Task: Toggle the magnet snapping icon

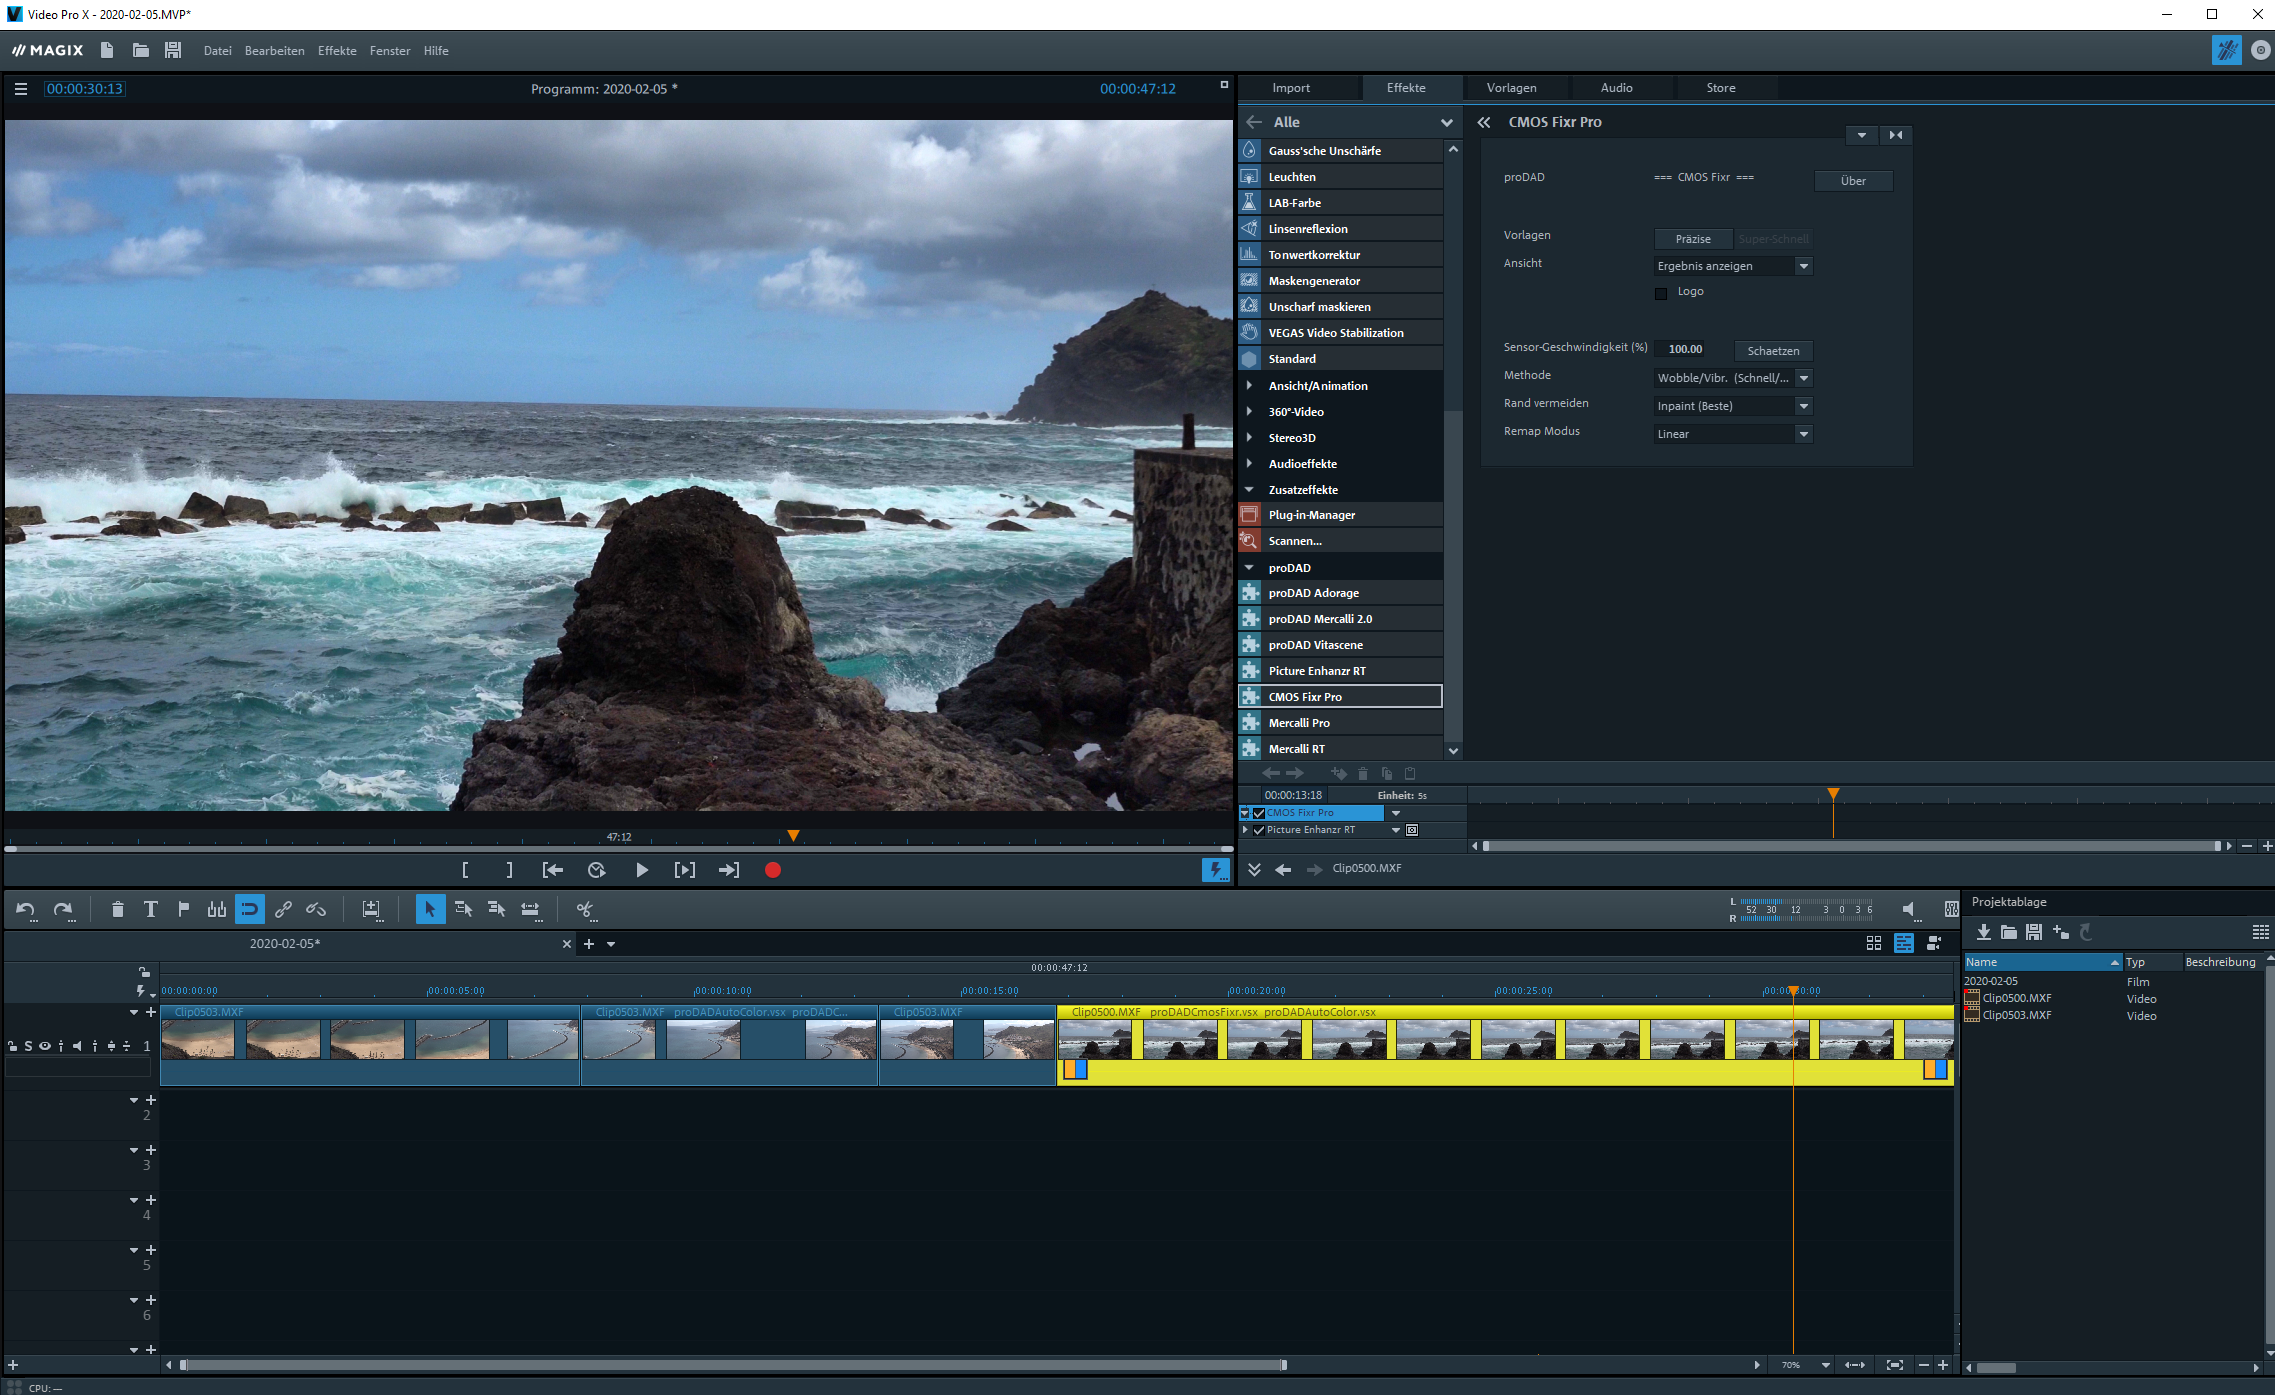Action: point(250,909)
